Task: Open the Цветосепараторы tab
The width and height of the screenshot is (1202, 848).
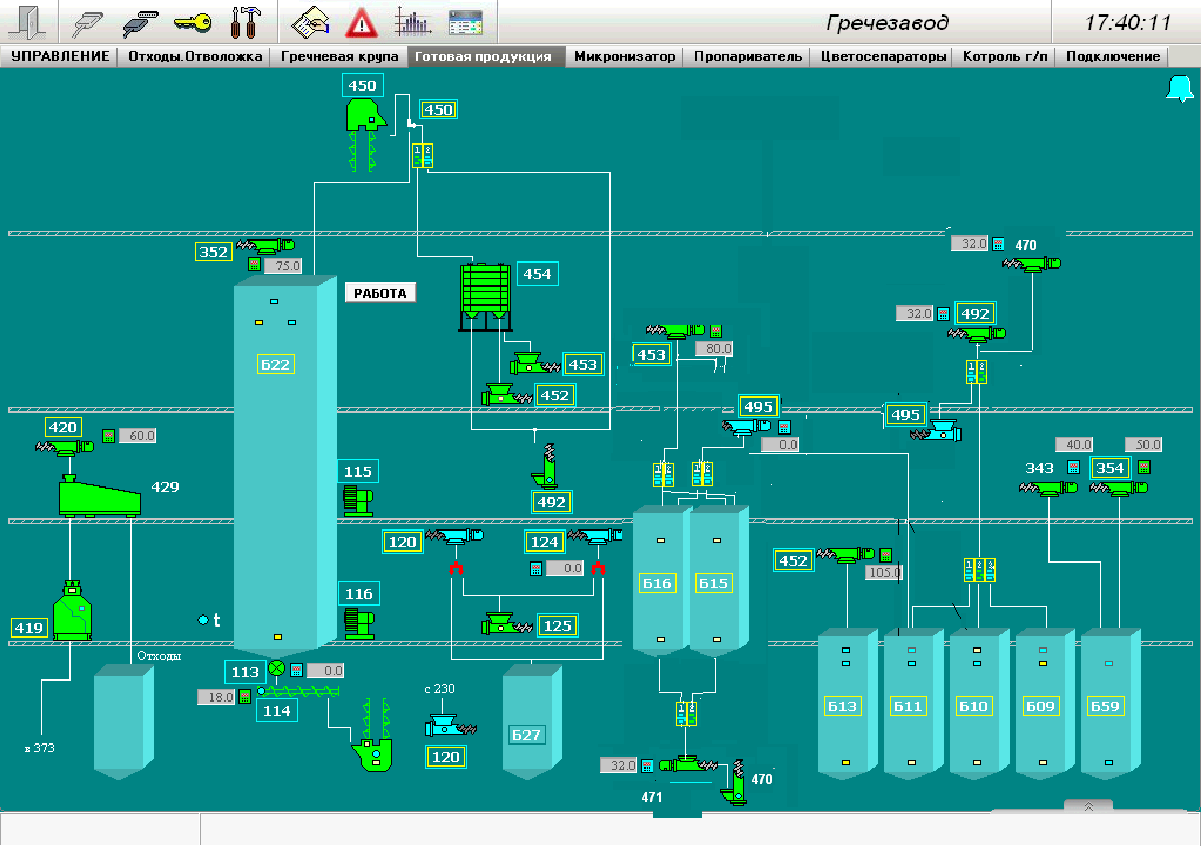Action: 882,57
